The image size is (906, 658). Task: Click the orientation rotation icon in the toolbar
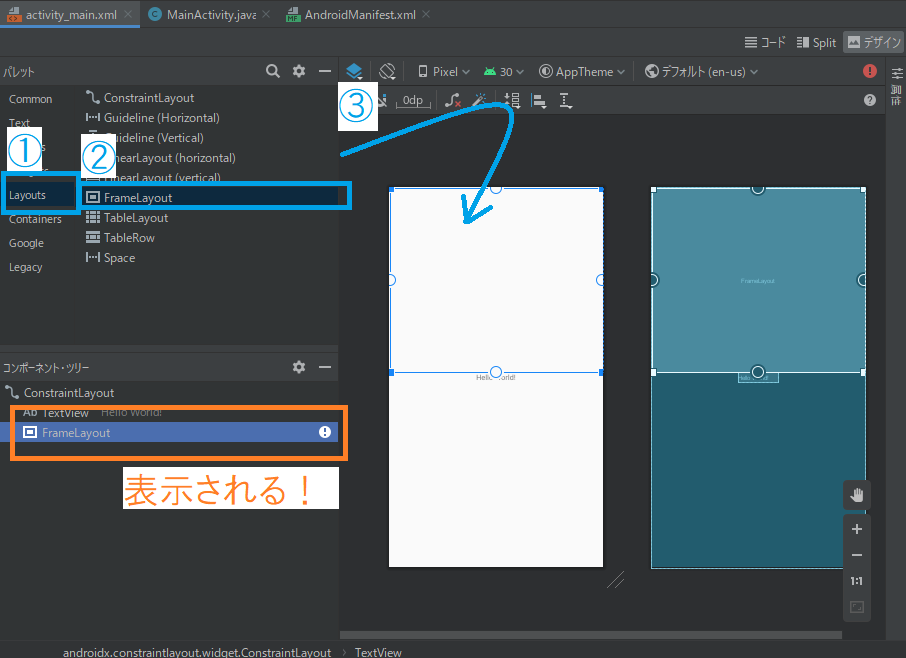coord(388,70)
